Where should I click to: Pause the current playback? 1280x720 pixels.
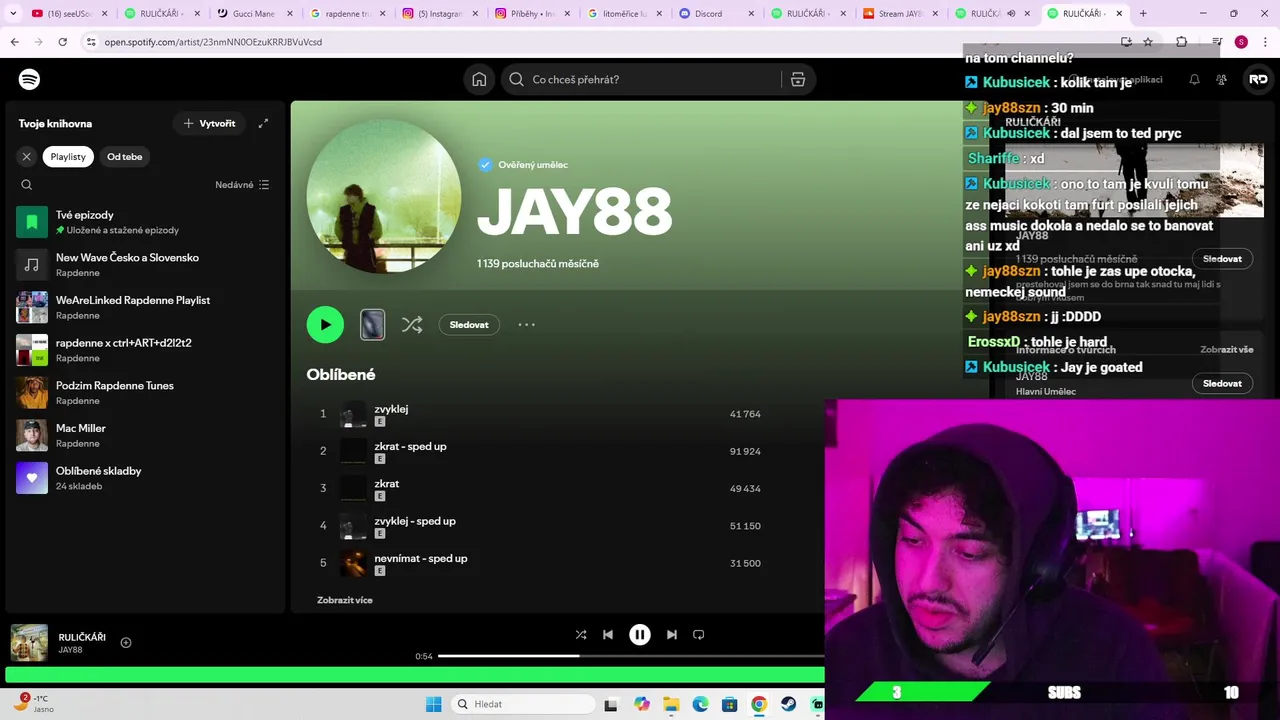click(x=640, y=634)
